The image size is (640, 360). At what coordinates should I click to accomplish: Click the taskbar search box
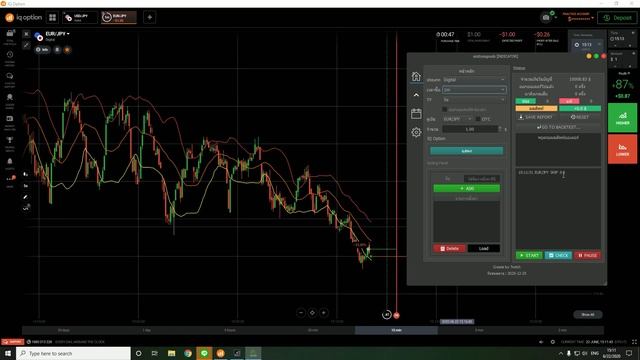[x=73, y=353]
